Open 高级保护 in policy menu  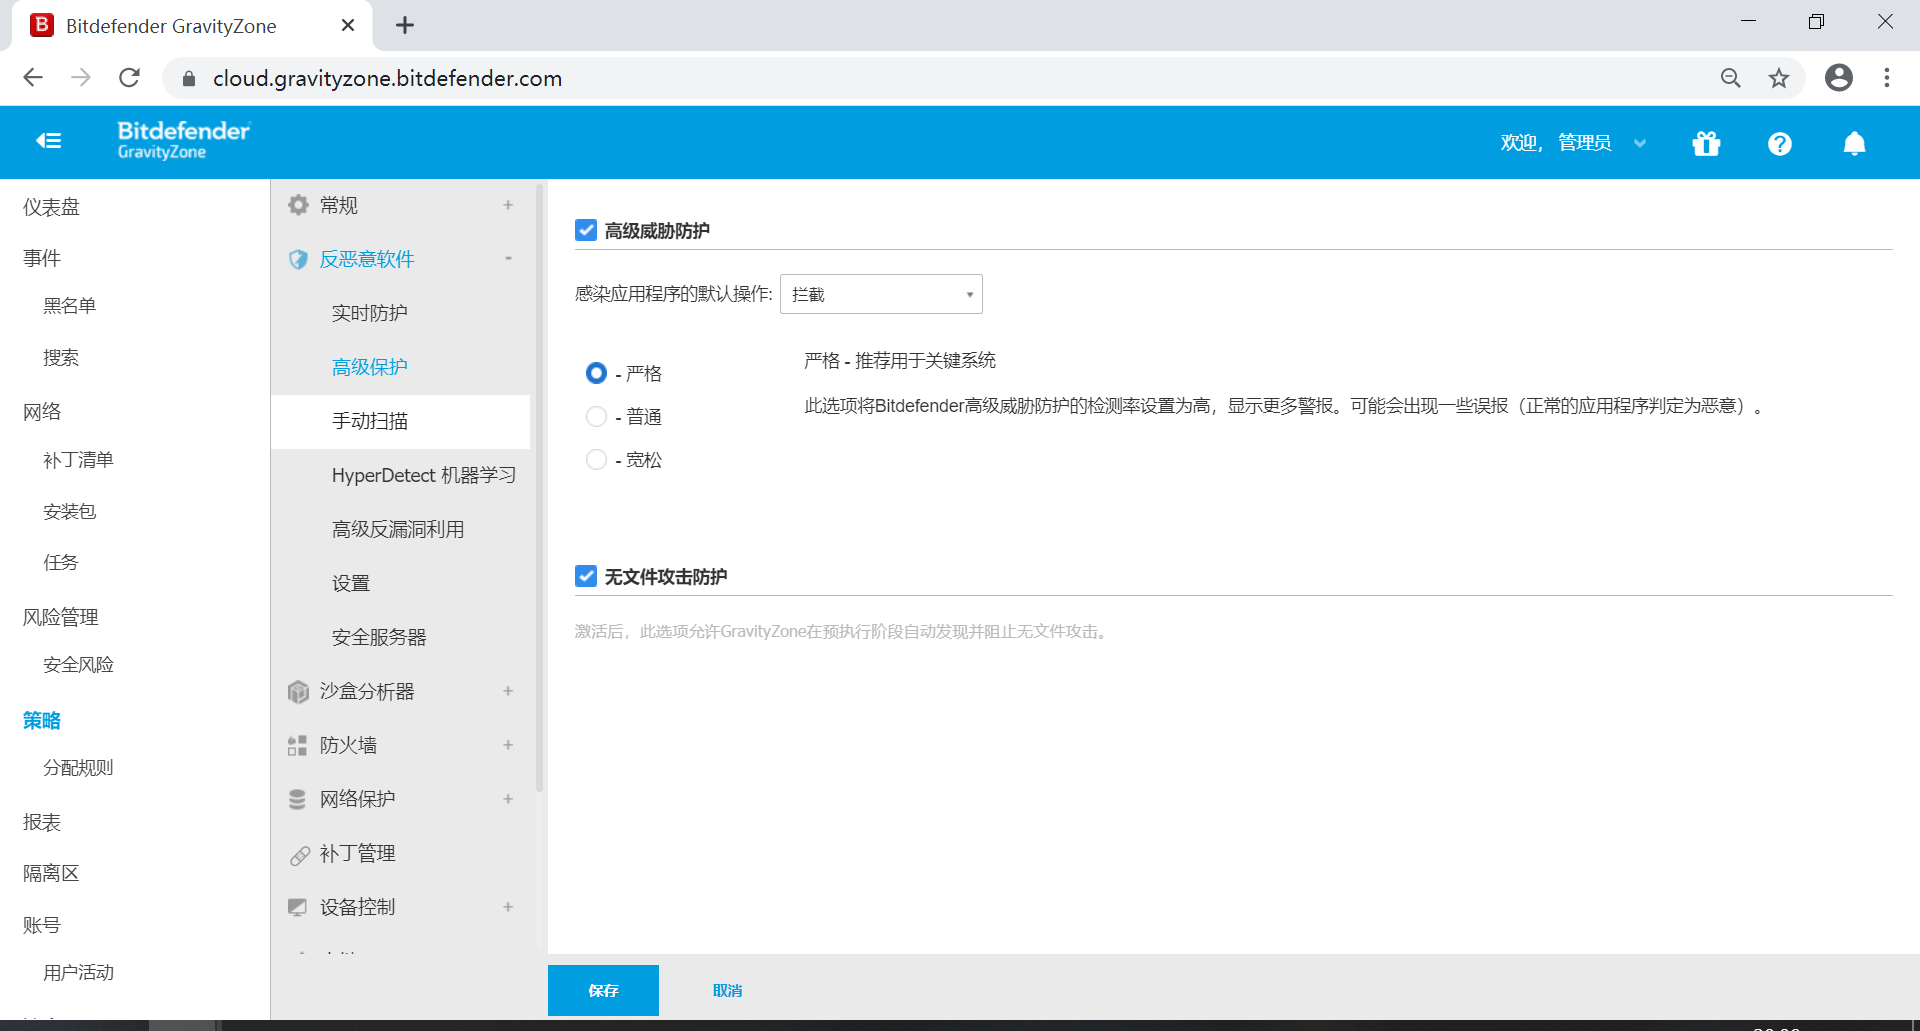(x=369, y=367)
